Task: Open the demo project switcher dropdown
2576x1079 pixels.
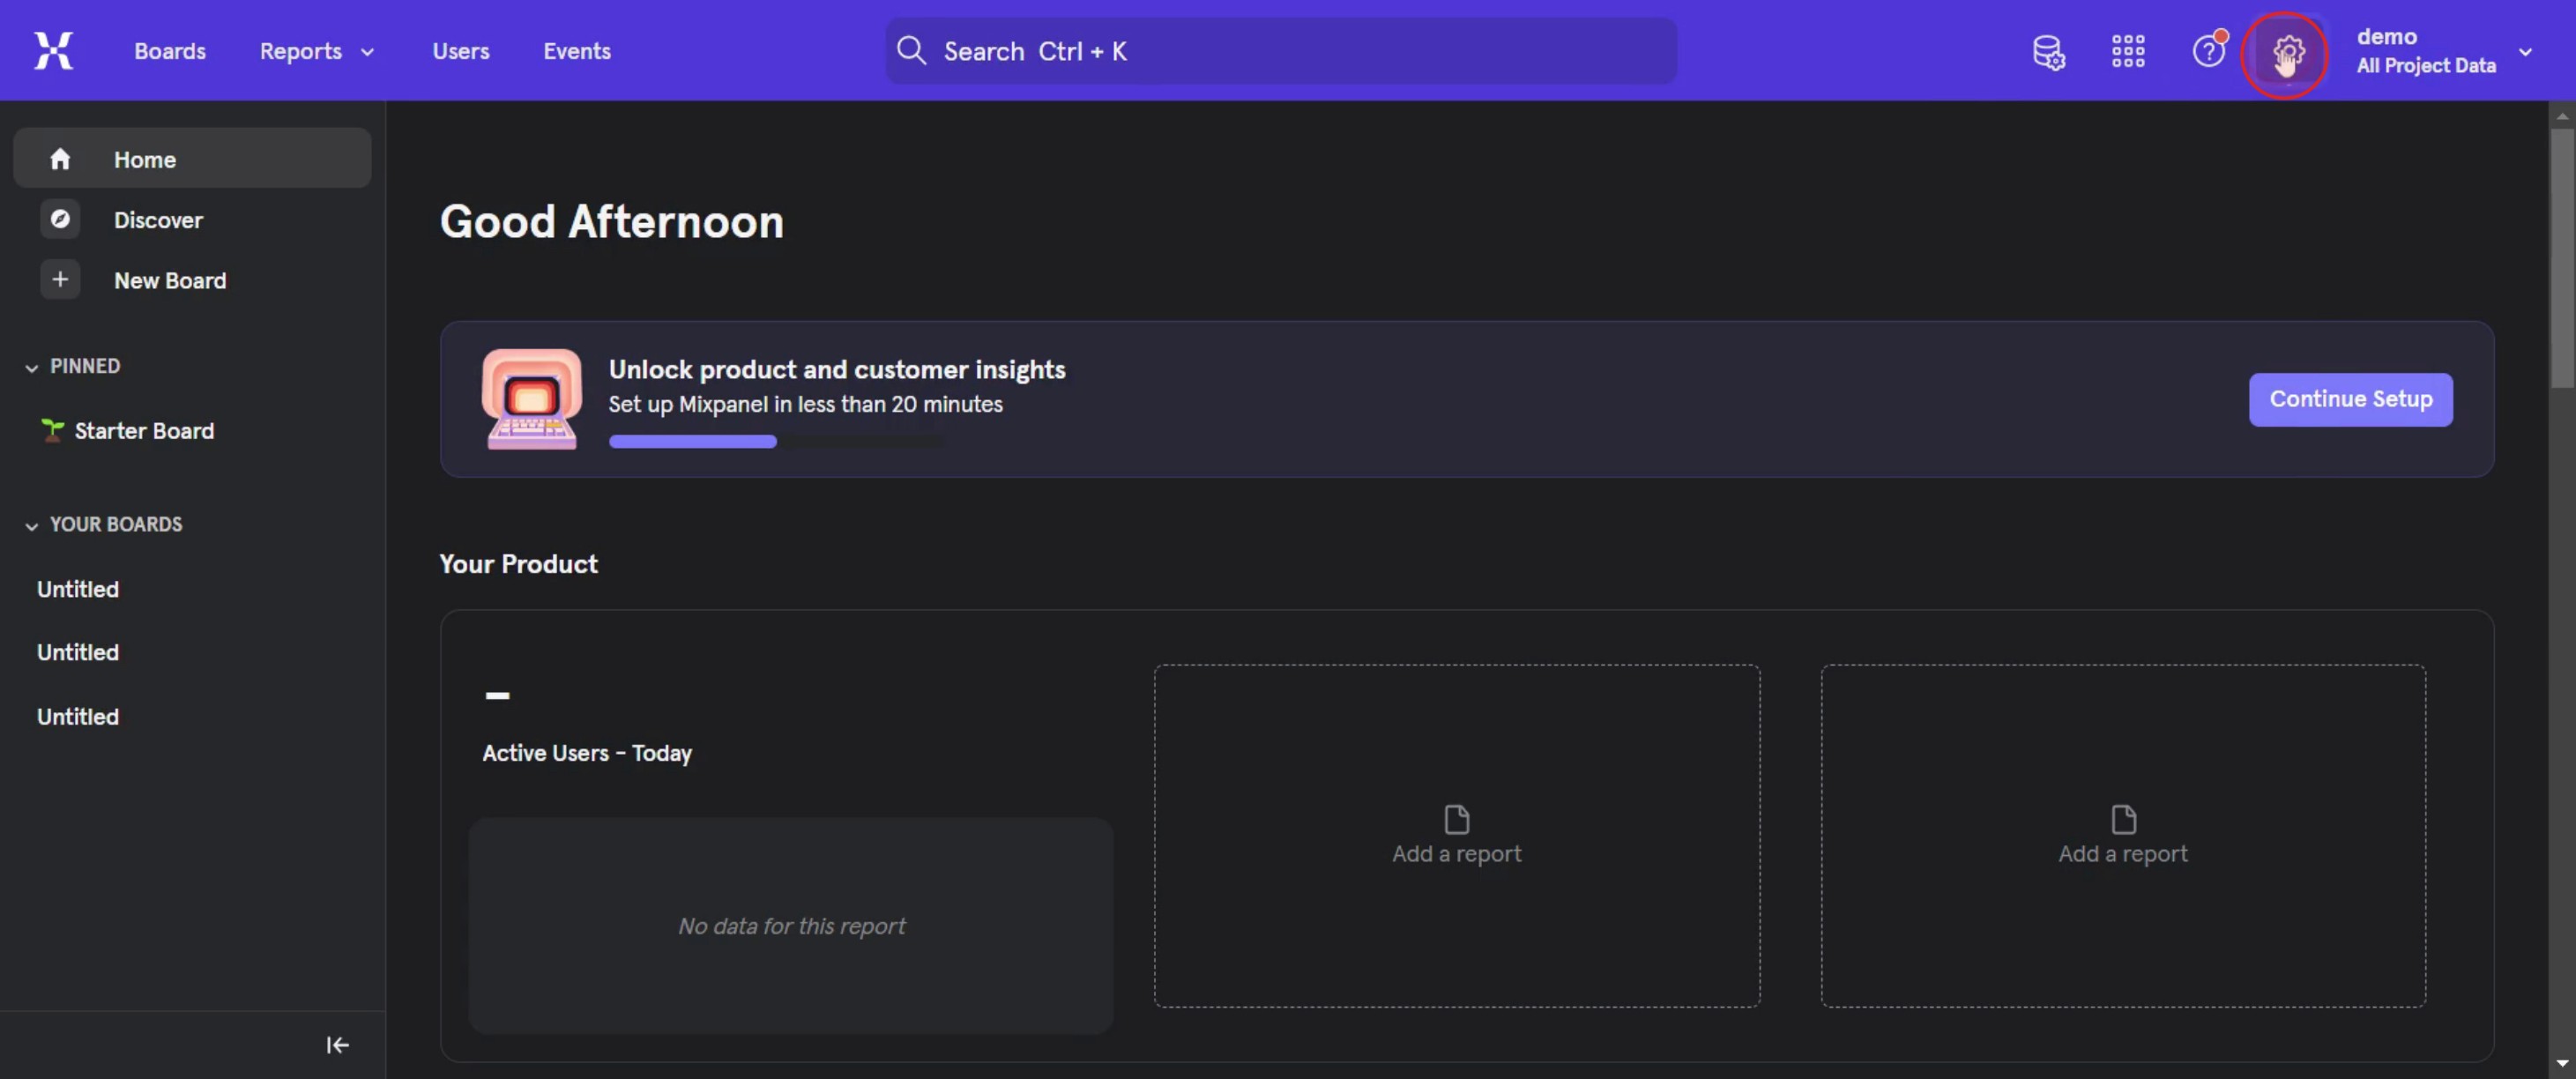Action: tap(2442, 51)
